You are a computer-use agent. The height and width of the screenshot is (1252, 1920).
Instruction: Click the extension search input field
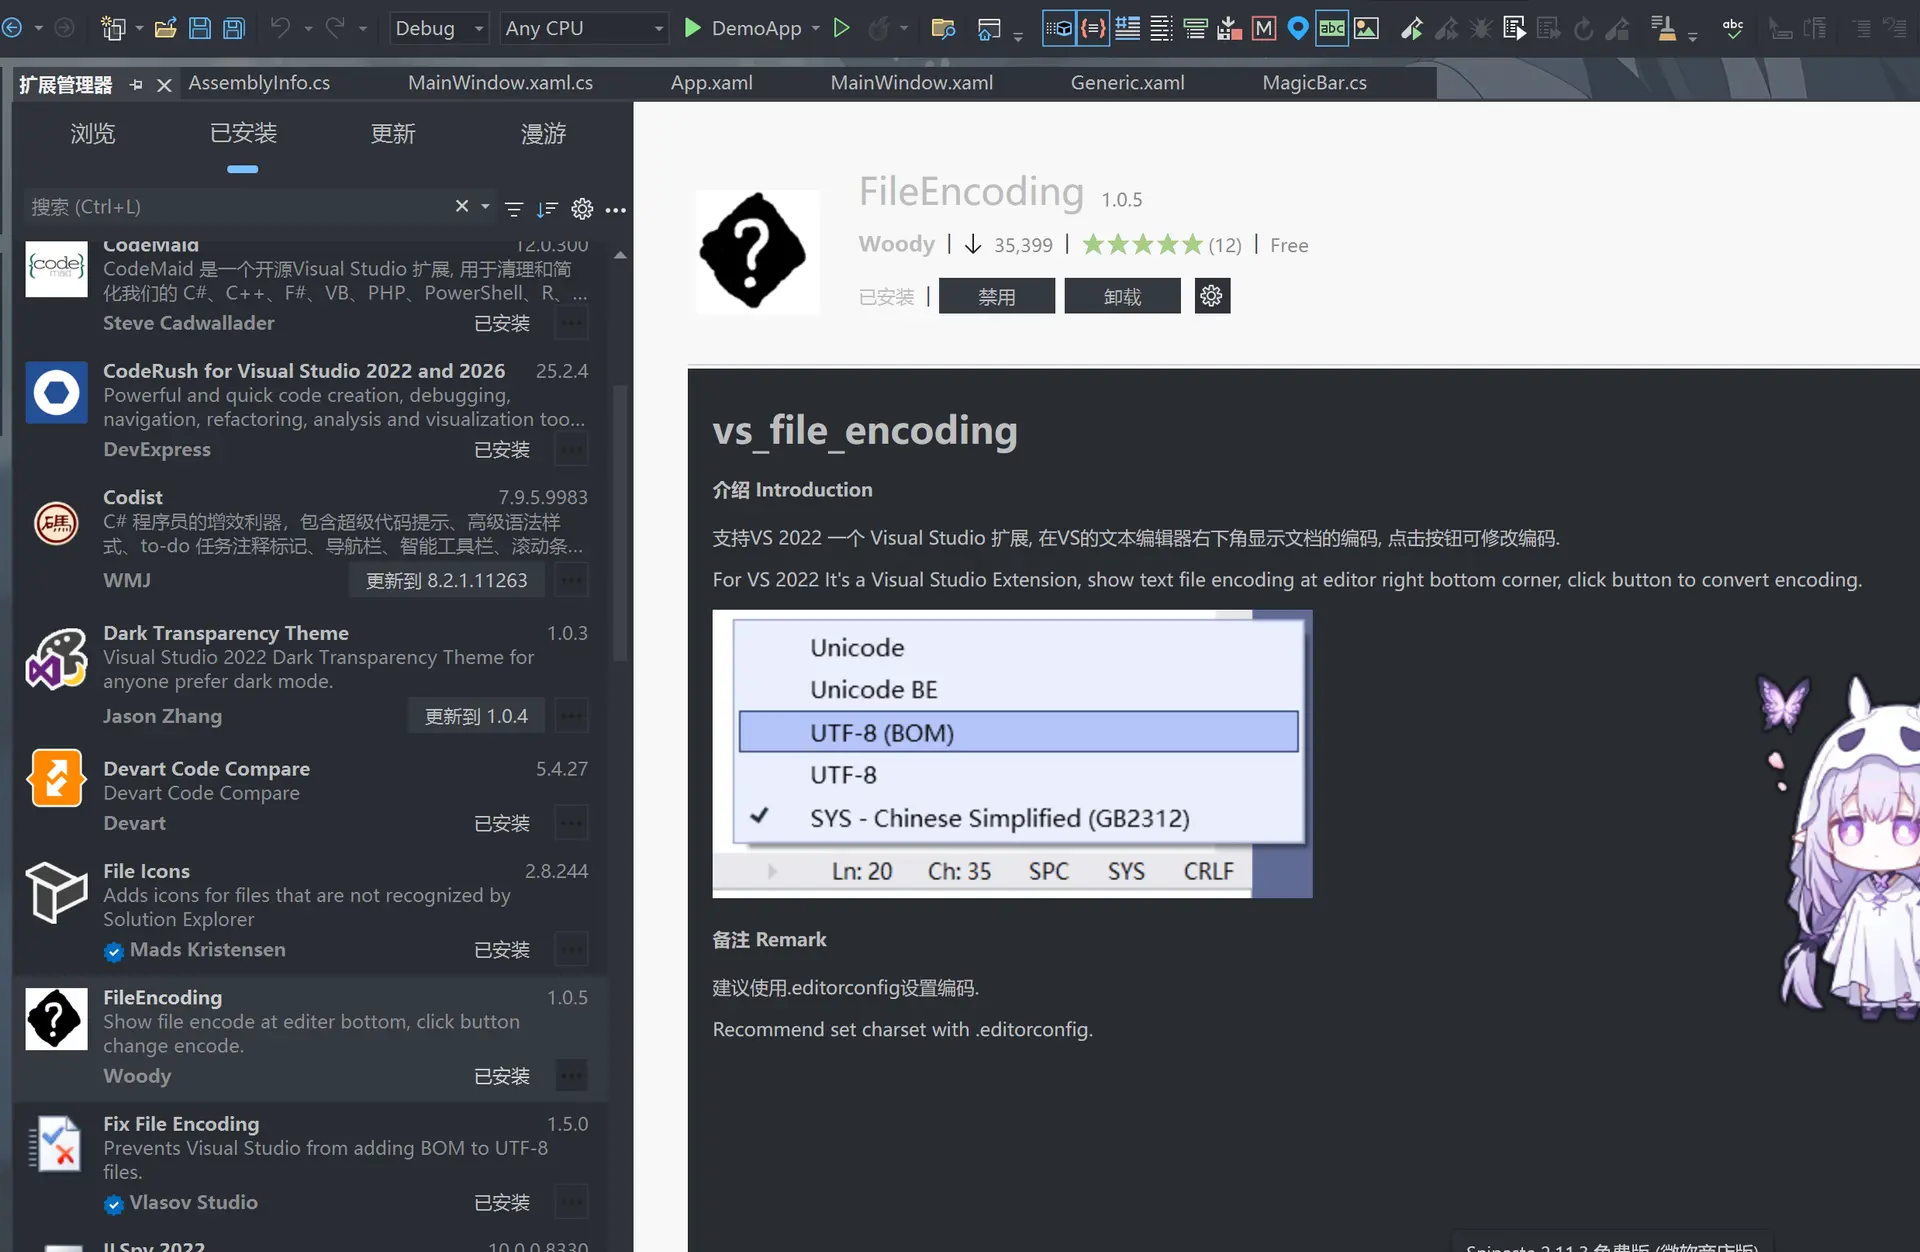240,207
